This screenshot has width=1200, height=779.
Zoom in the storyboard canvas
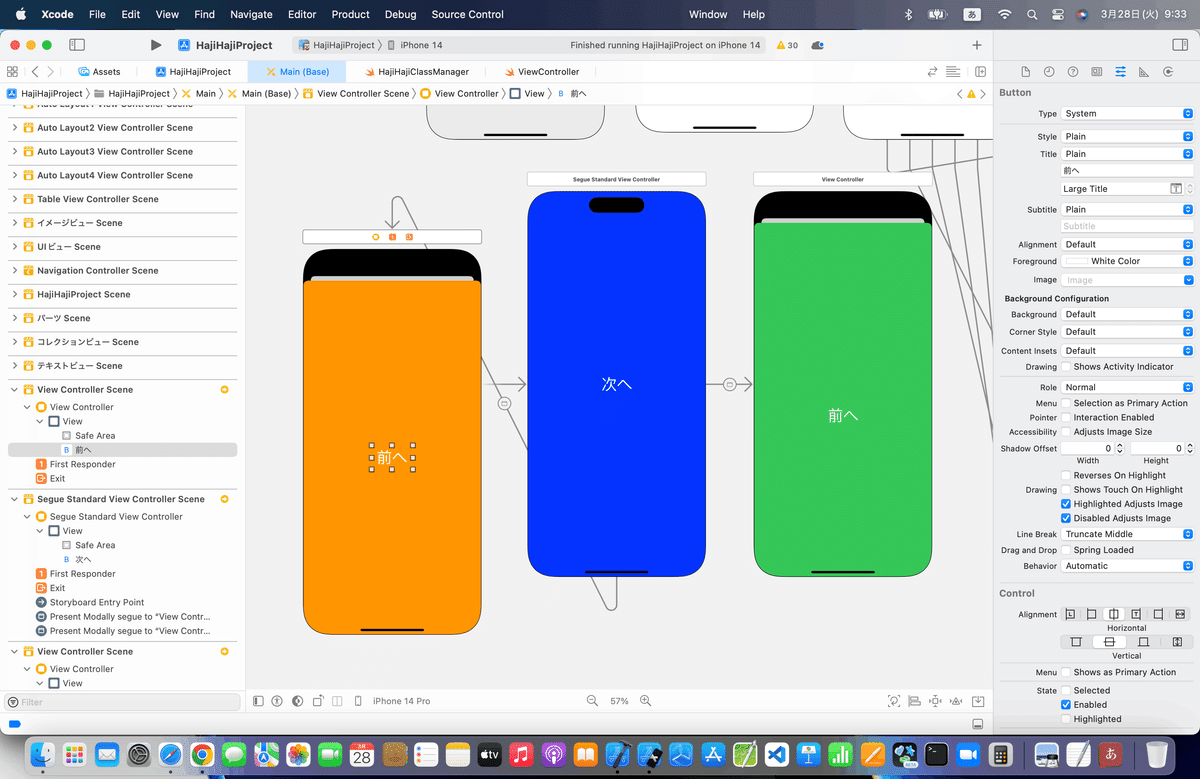tap(646, 701)
